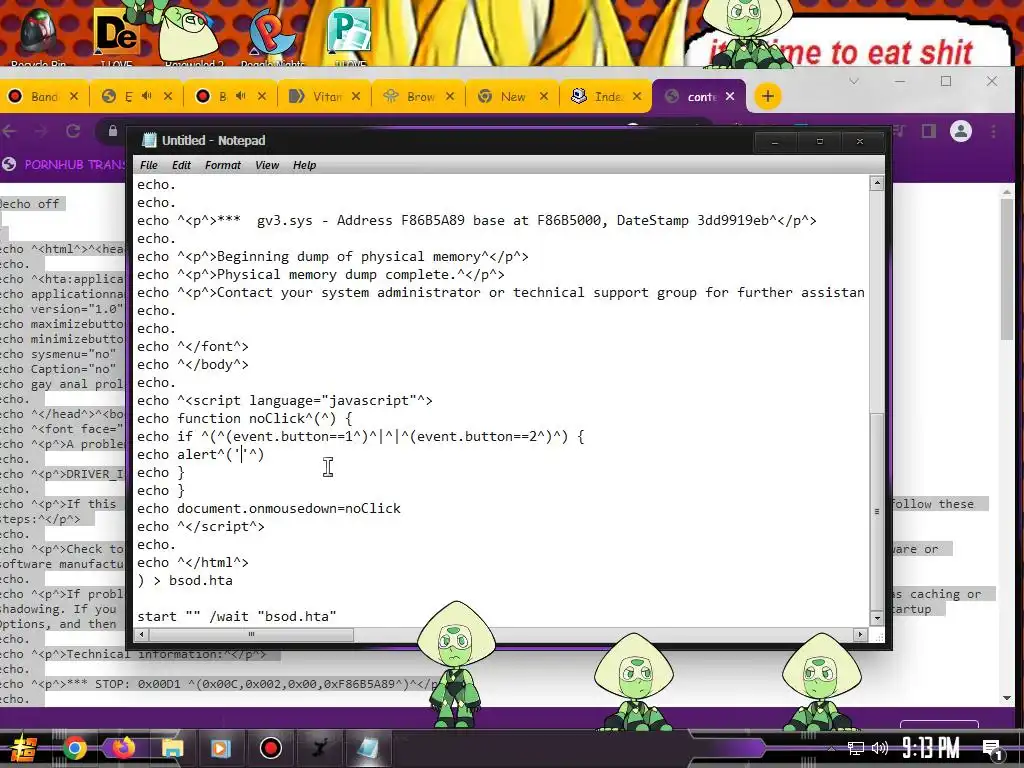Open the Help menu in Notepad
This screenshot has height=768, width=1024.
pyautogui.click(x=304, y=165)
